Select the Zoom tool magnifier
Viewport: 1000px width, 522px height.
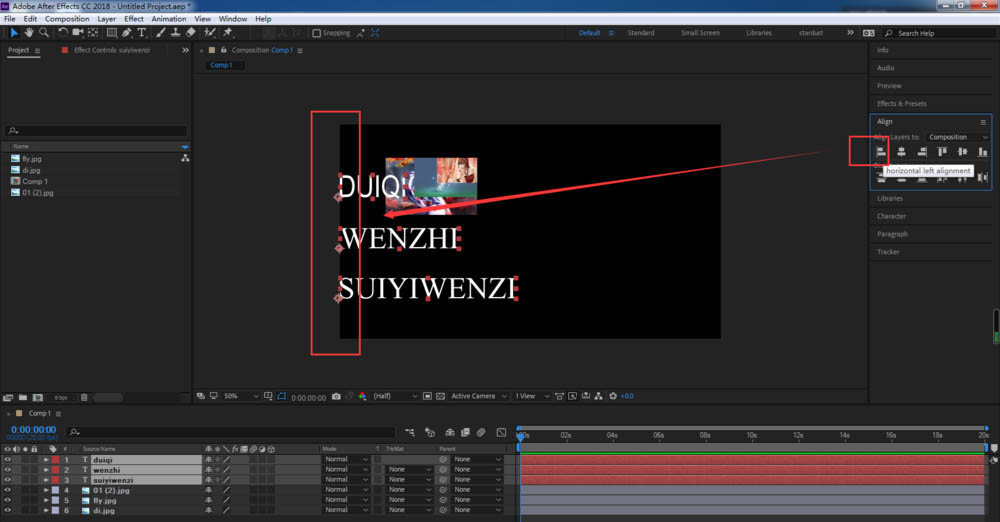[x=43, y=33]
